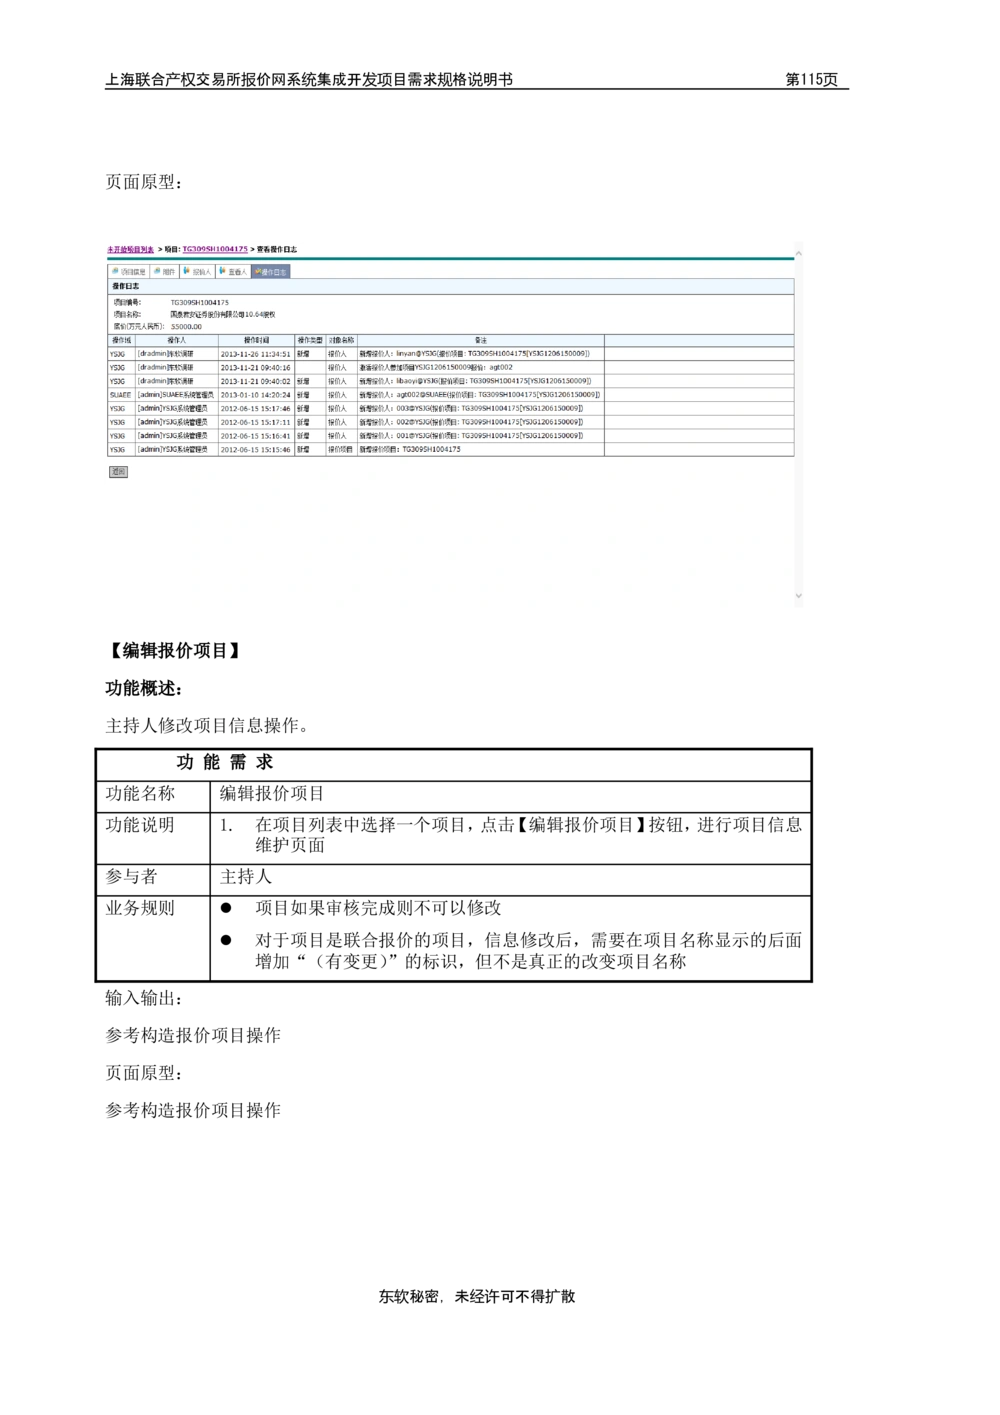
Task: Click the 操作人 column header
Action: click(x=176, y=341)
